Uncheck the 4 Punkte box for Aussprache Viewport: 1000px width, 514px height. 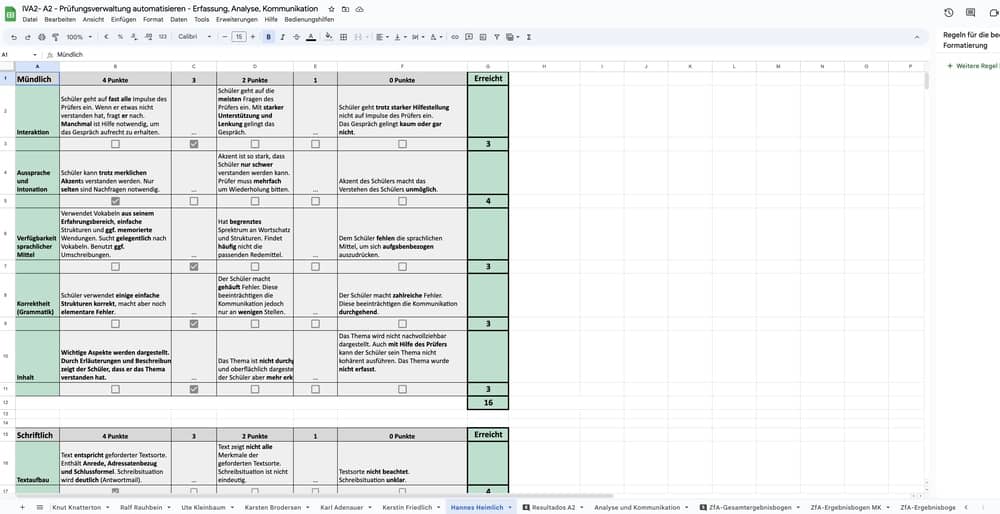(x=115, y=201)
